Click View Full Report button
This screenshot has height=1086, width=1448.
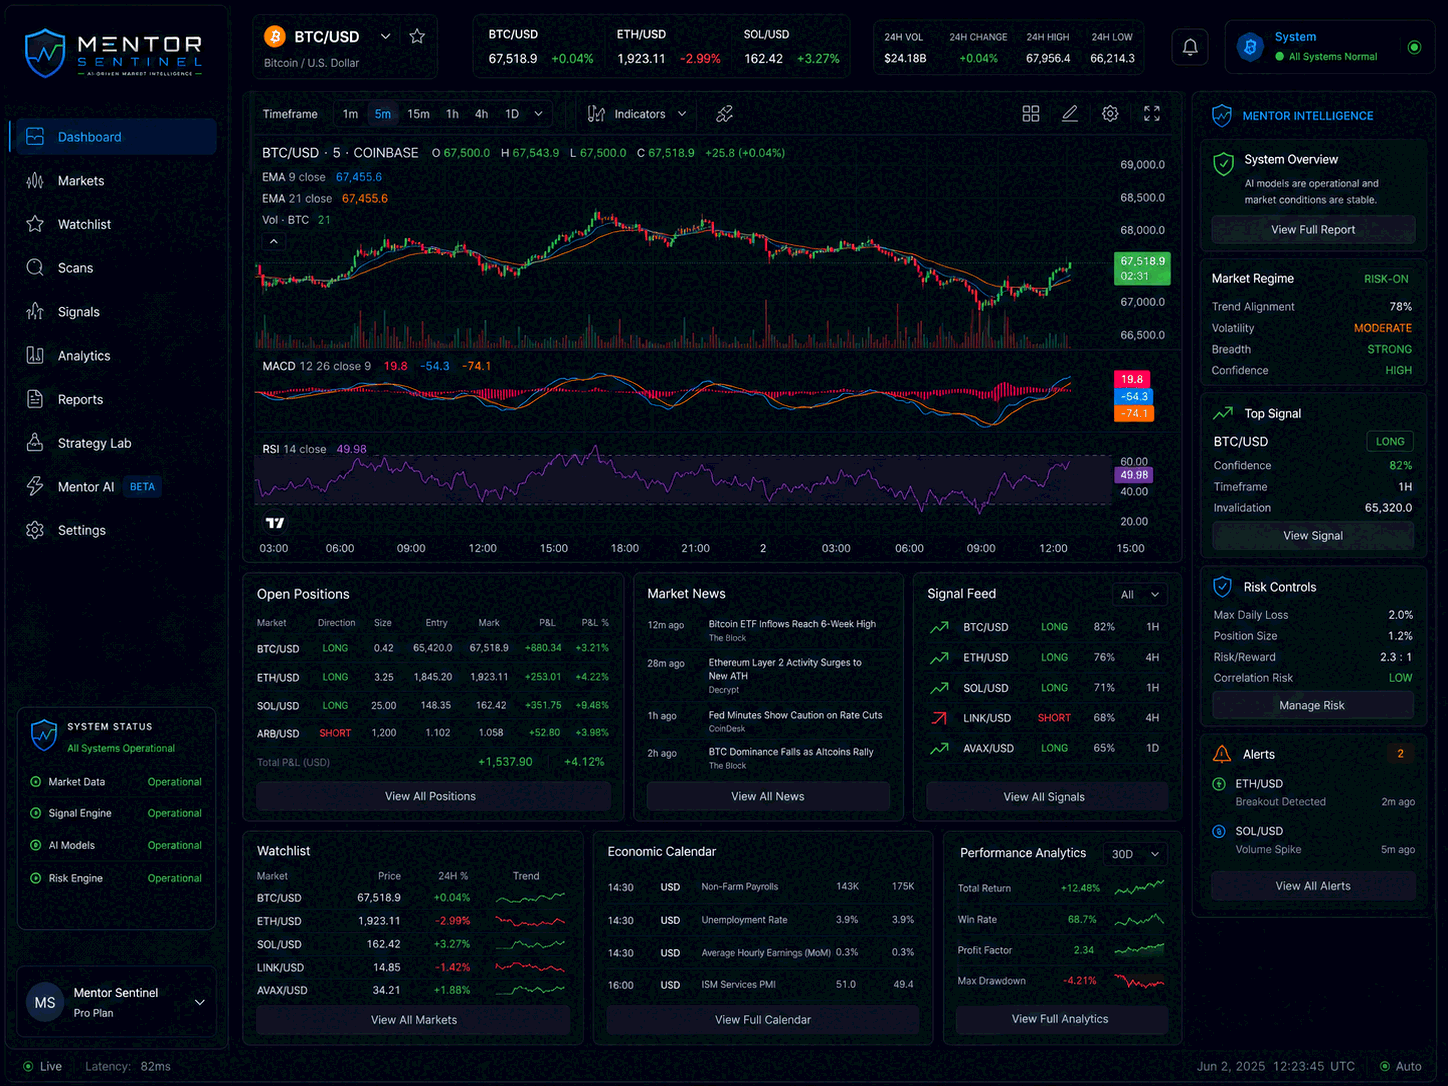pyautogui.click(x=1313, y=229)
